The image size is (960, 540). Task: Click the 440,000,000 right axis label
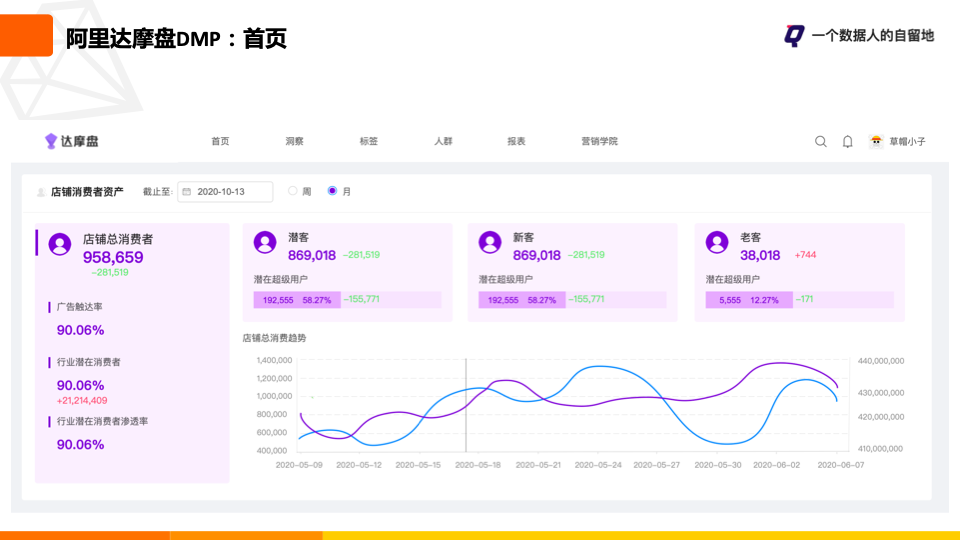[880, 361]
